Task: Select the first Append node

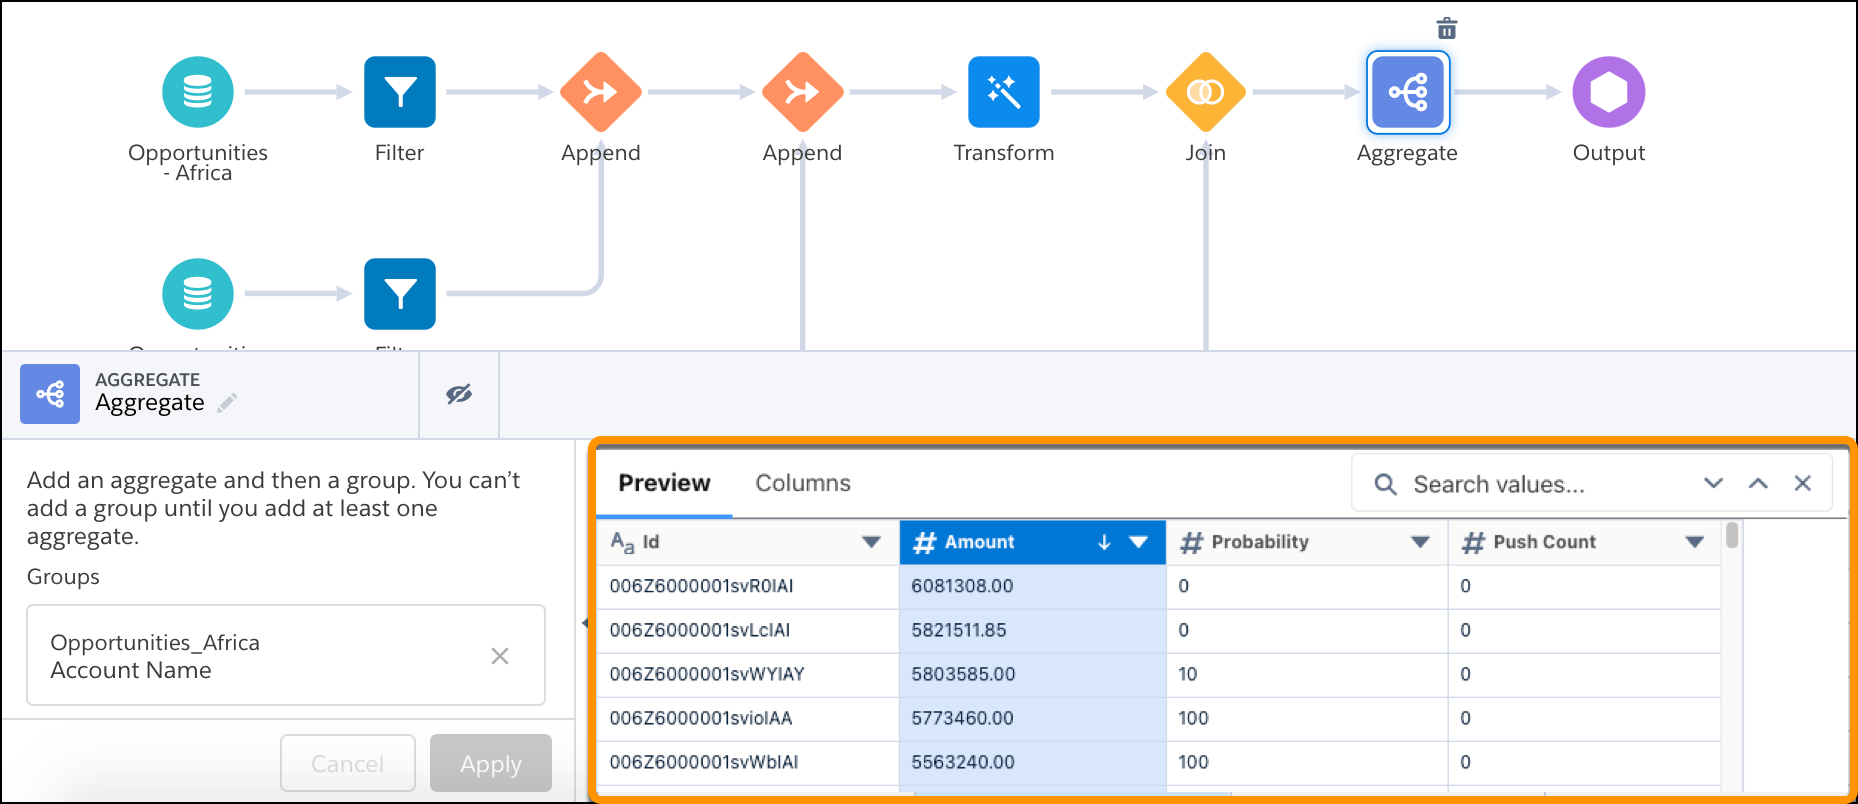Action: pos(600,92)
